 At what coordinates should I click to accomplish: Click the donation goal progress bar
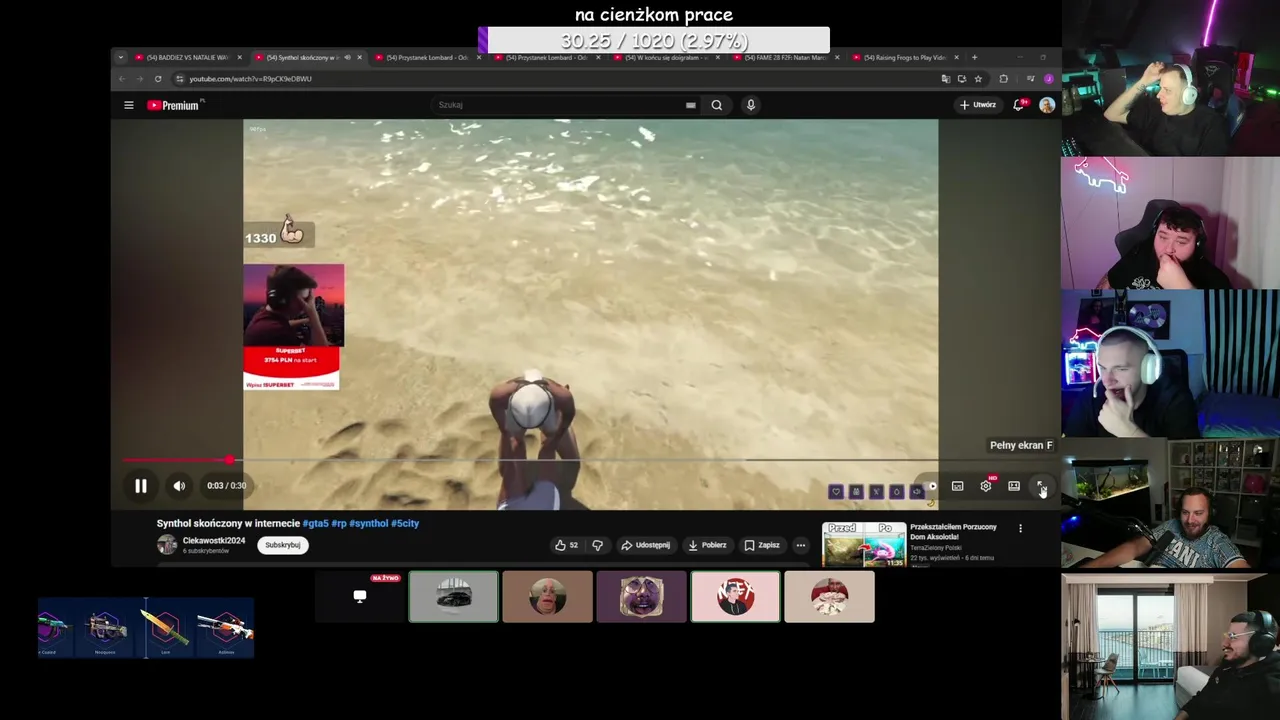point(654,41)
